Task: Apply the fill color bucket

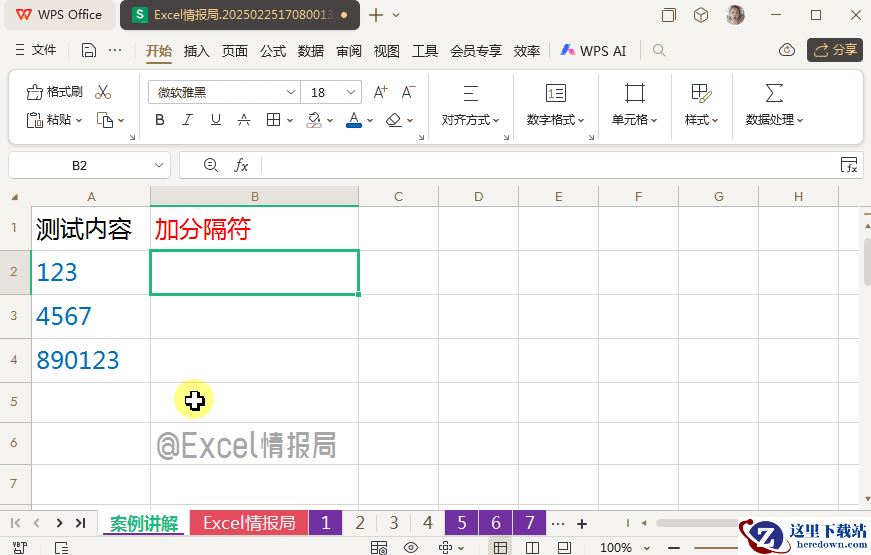Action: 314,119
